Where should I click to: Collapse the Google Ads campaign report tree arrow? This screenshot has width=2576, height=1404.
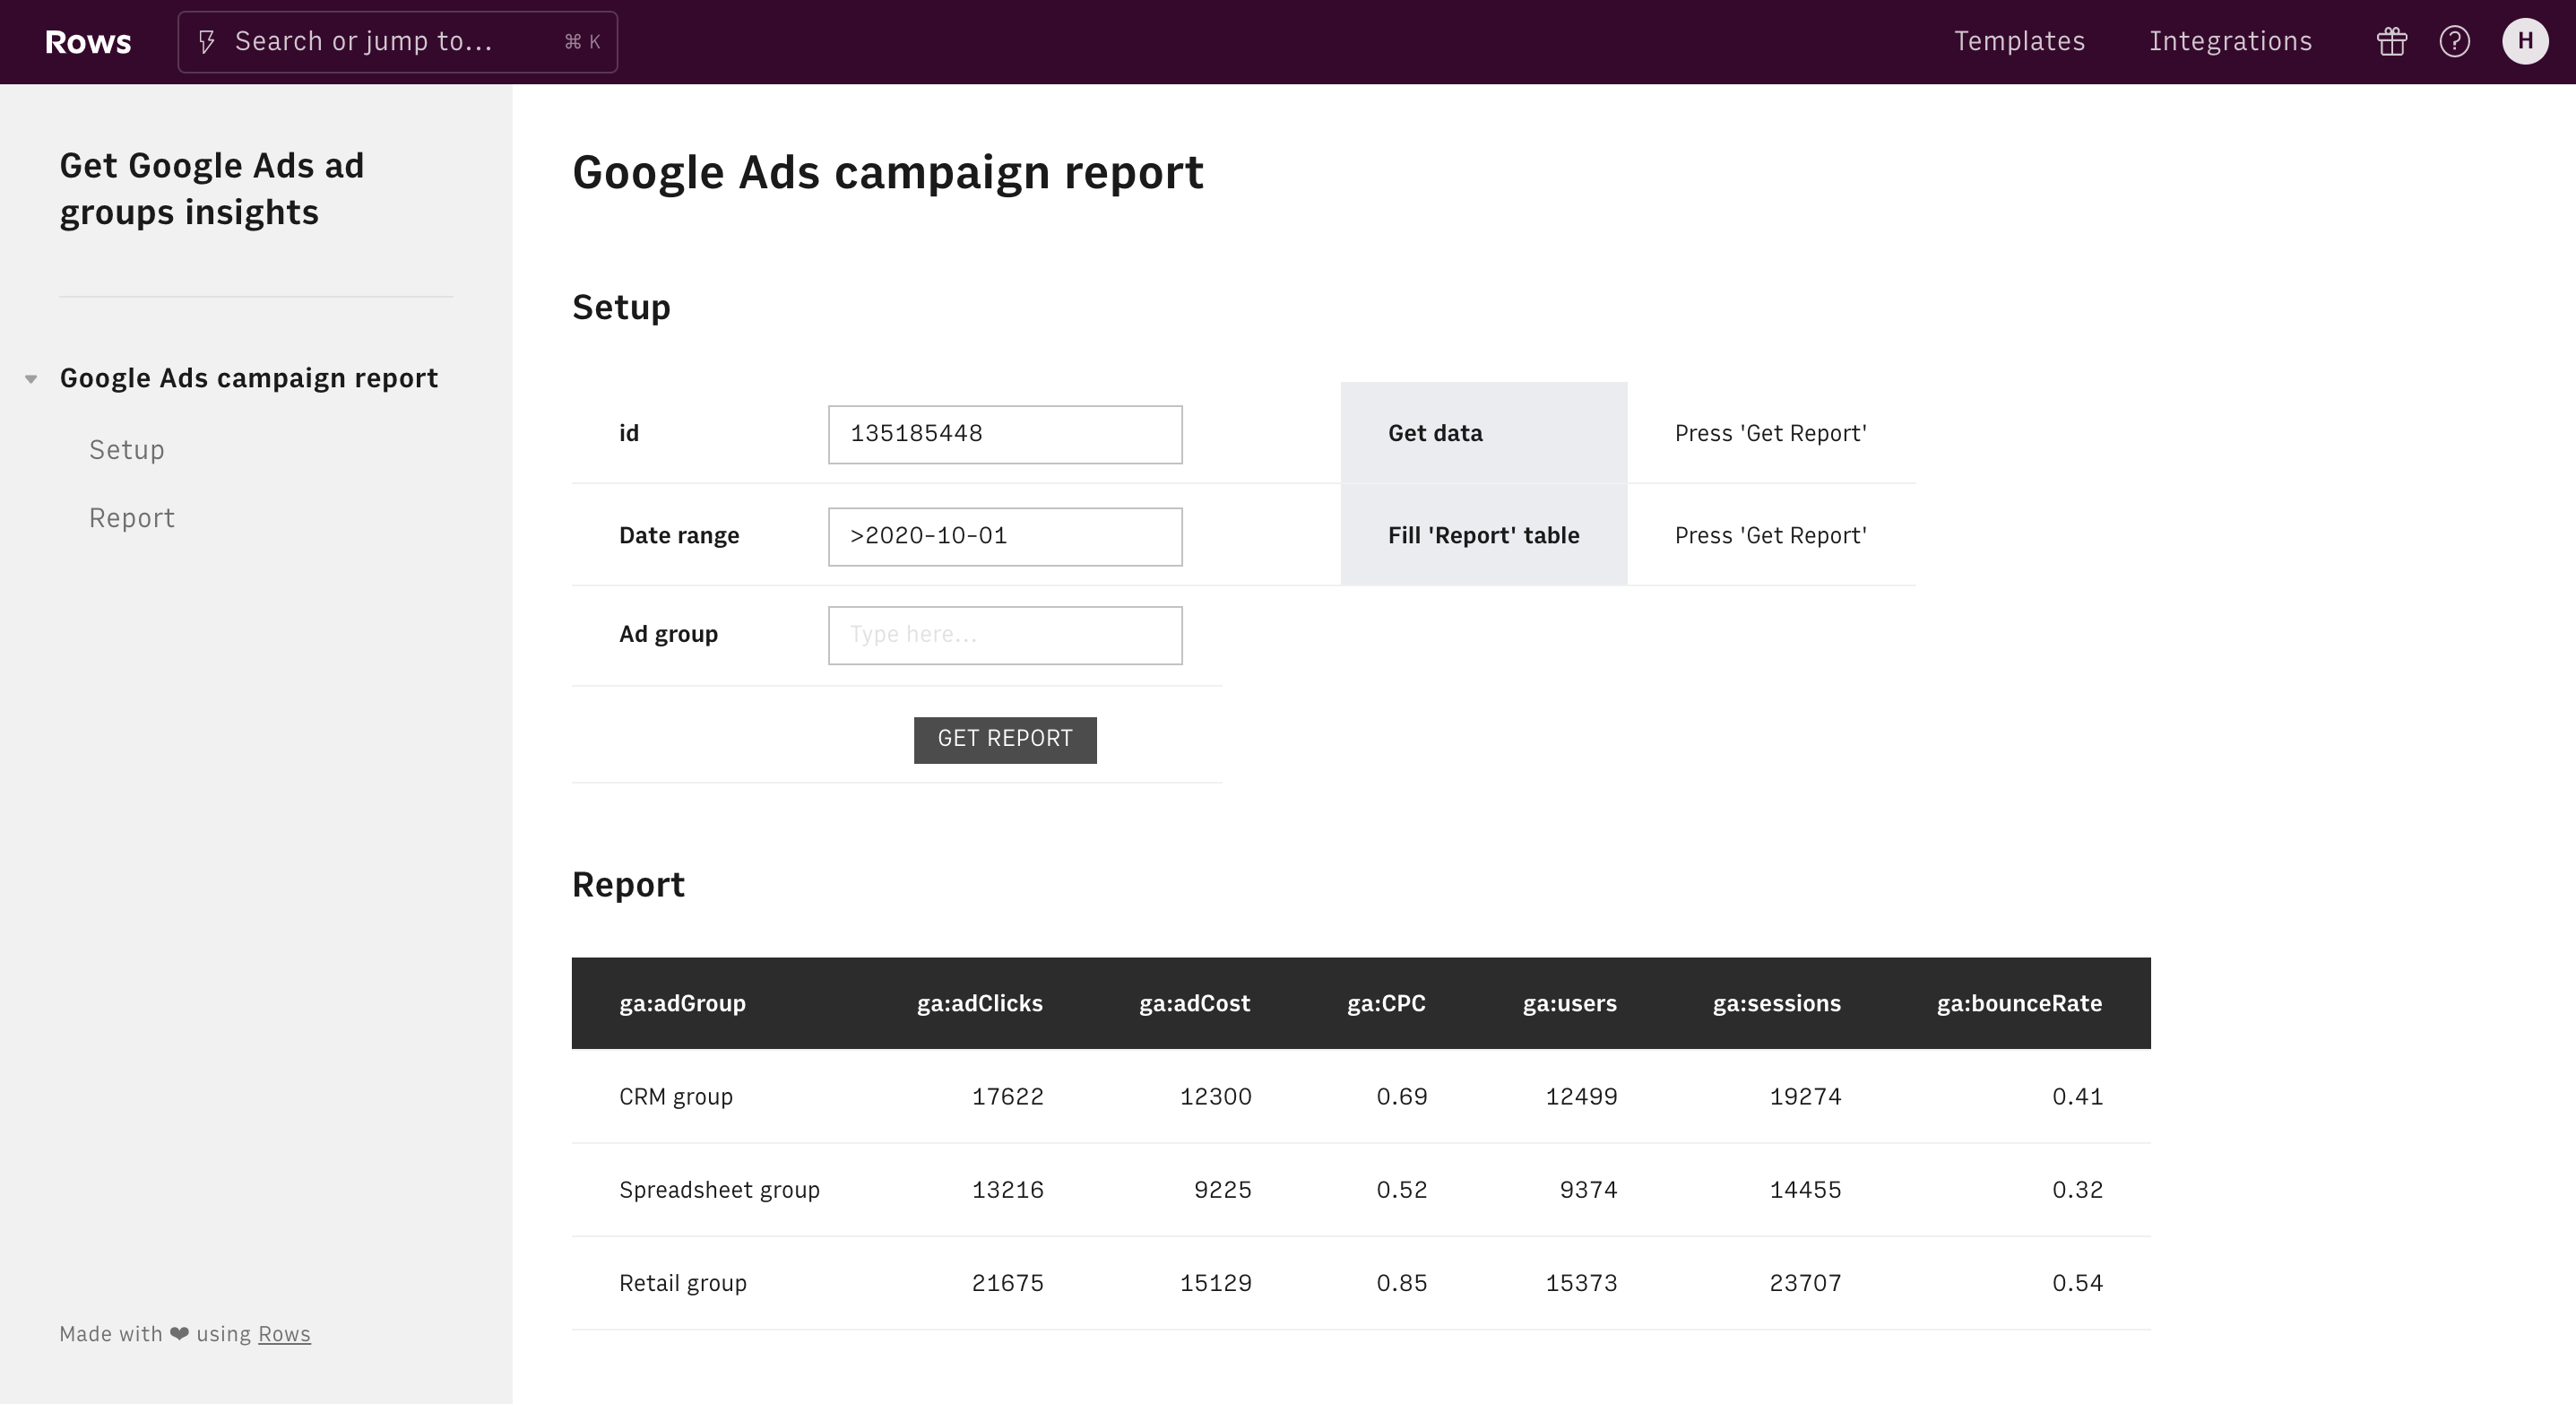[31, 379]
